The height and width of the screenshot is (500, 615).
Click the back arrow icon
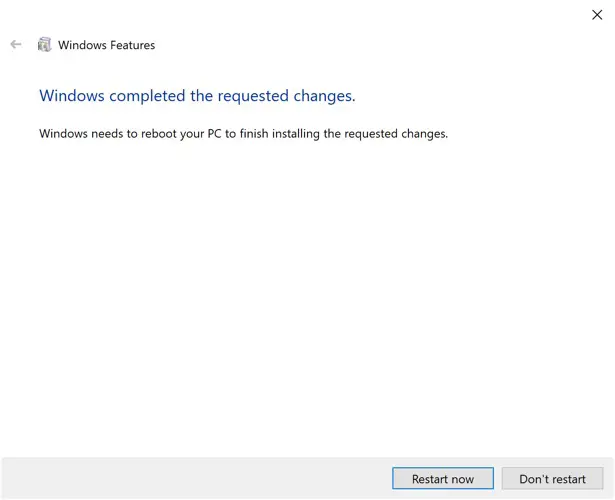[16, 45]
